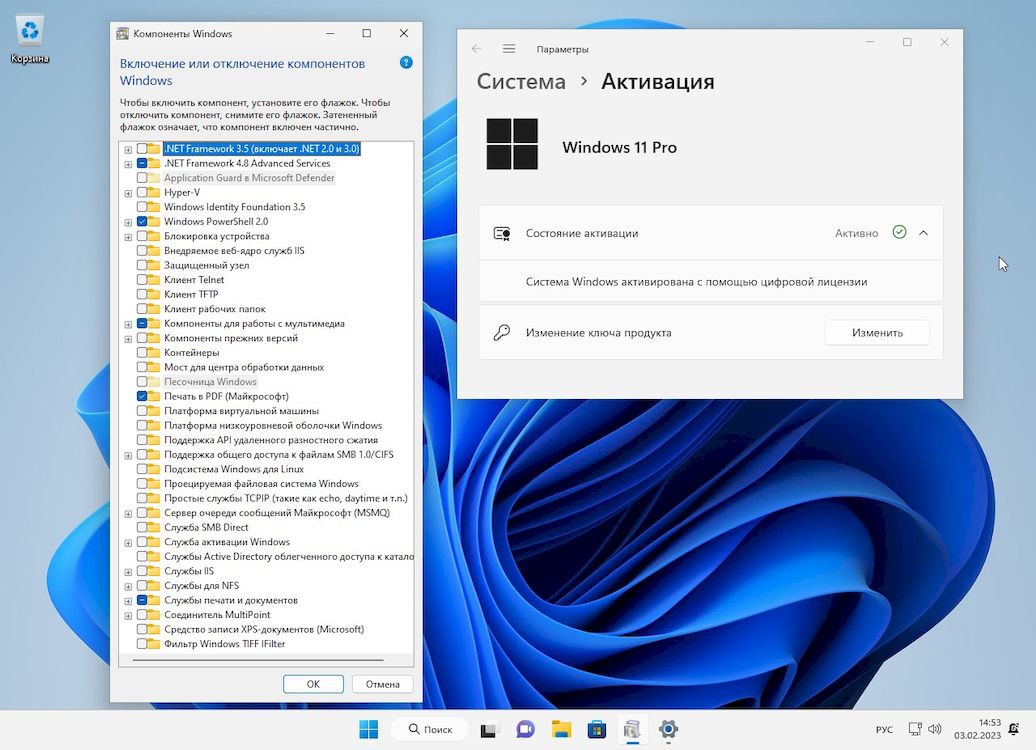This screenshot has height=750, width=1036.
Task: Click the Containers folder icon
Action: point(154,352)
